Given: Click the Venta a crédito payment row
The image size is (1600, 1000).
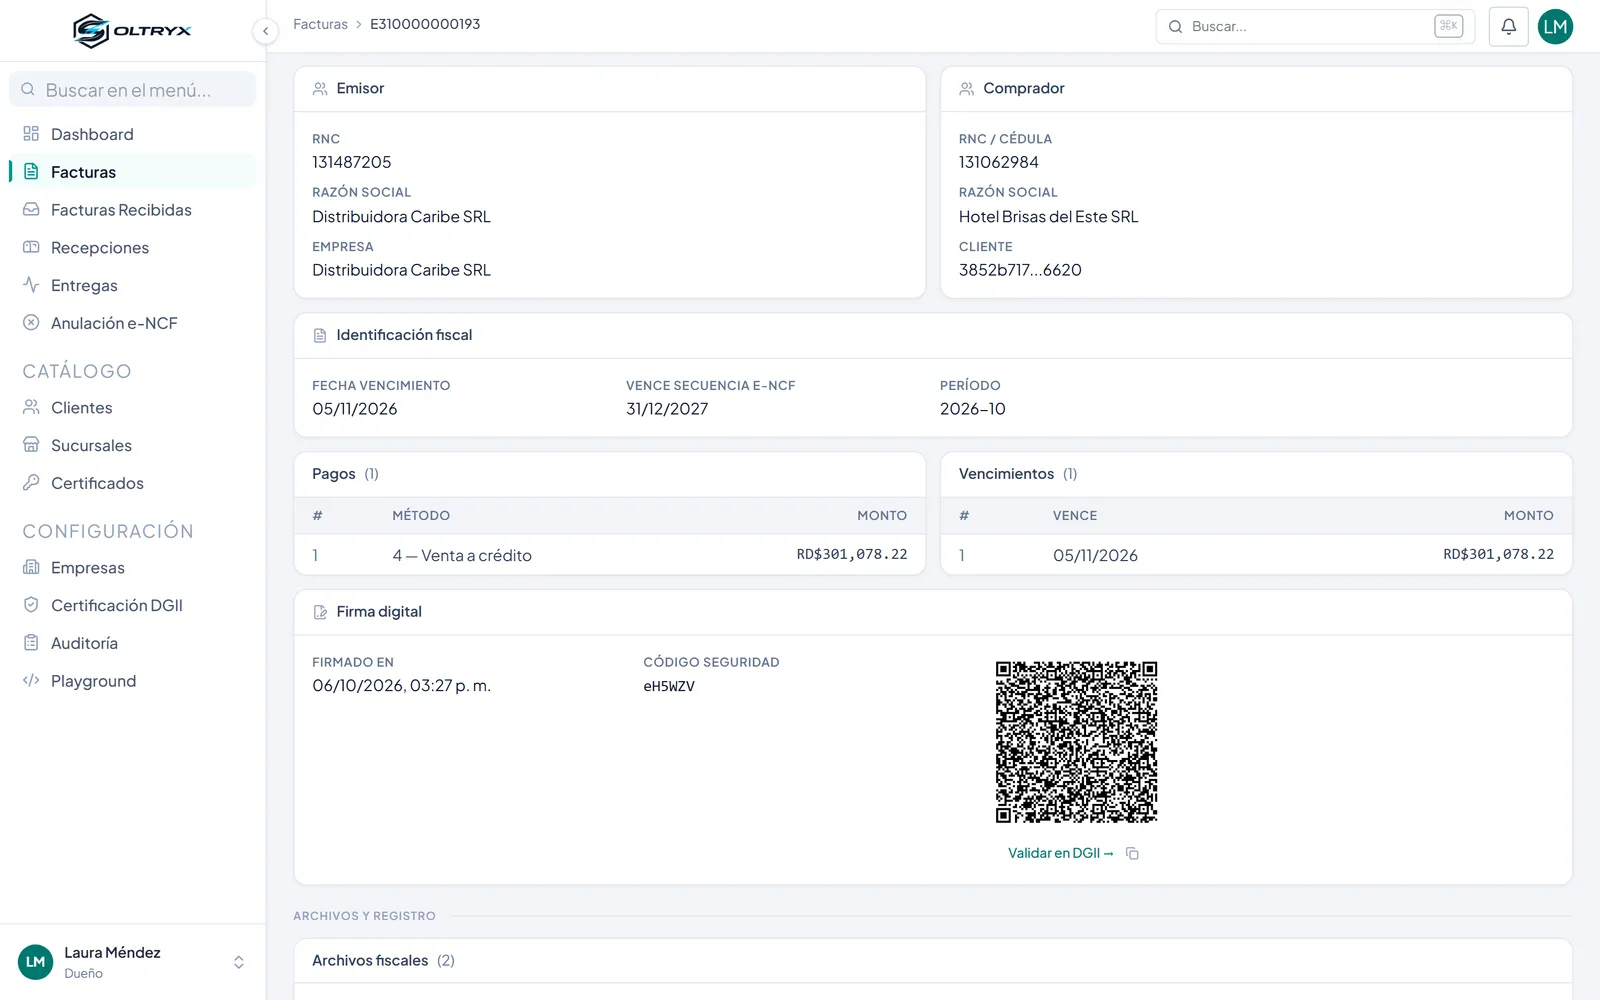Looking at the screenshot, I should (610, 555).
